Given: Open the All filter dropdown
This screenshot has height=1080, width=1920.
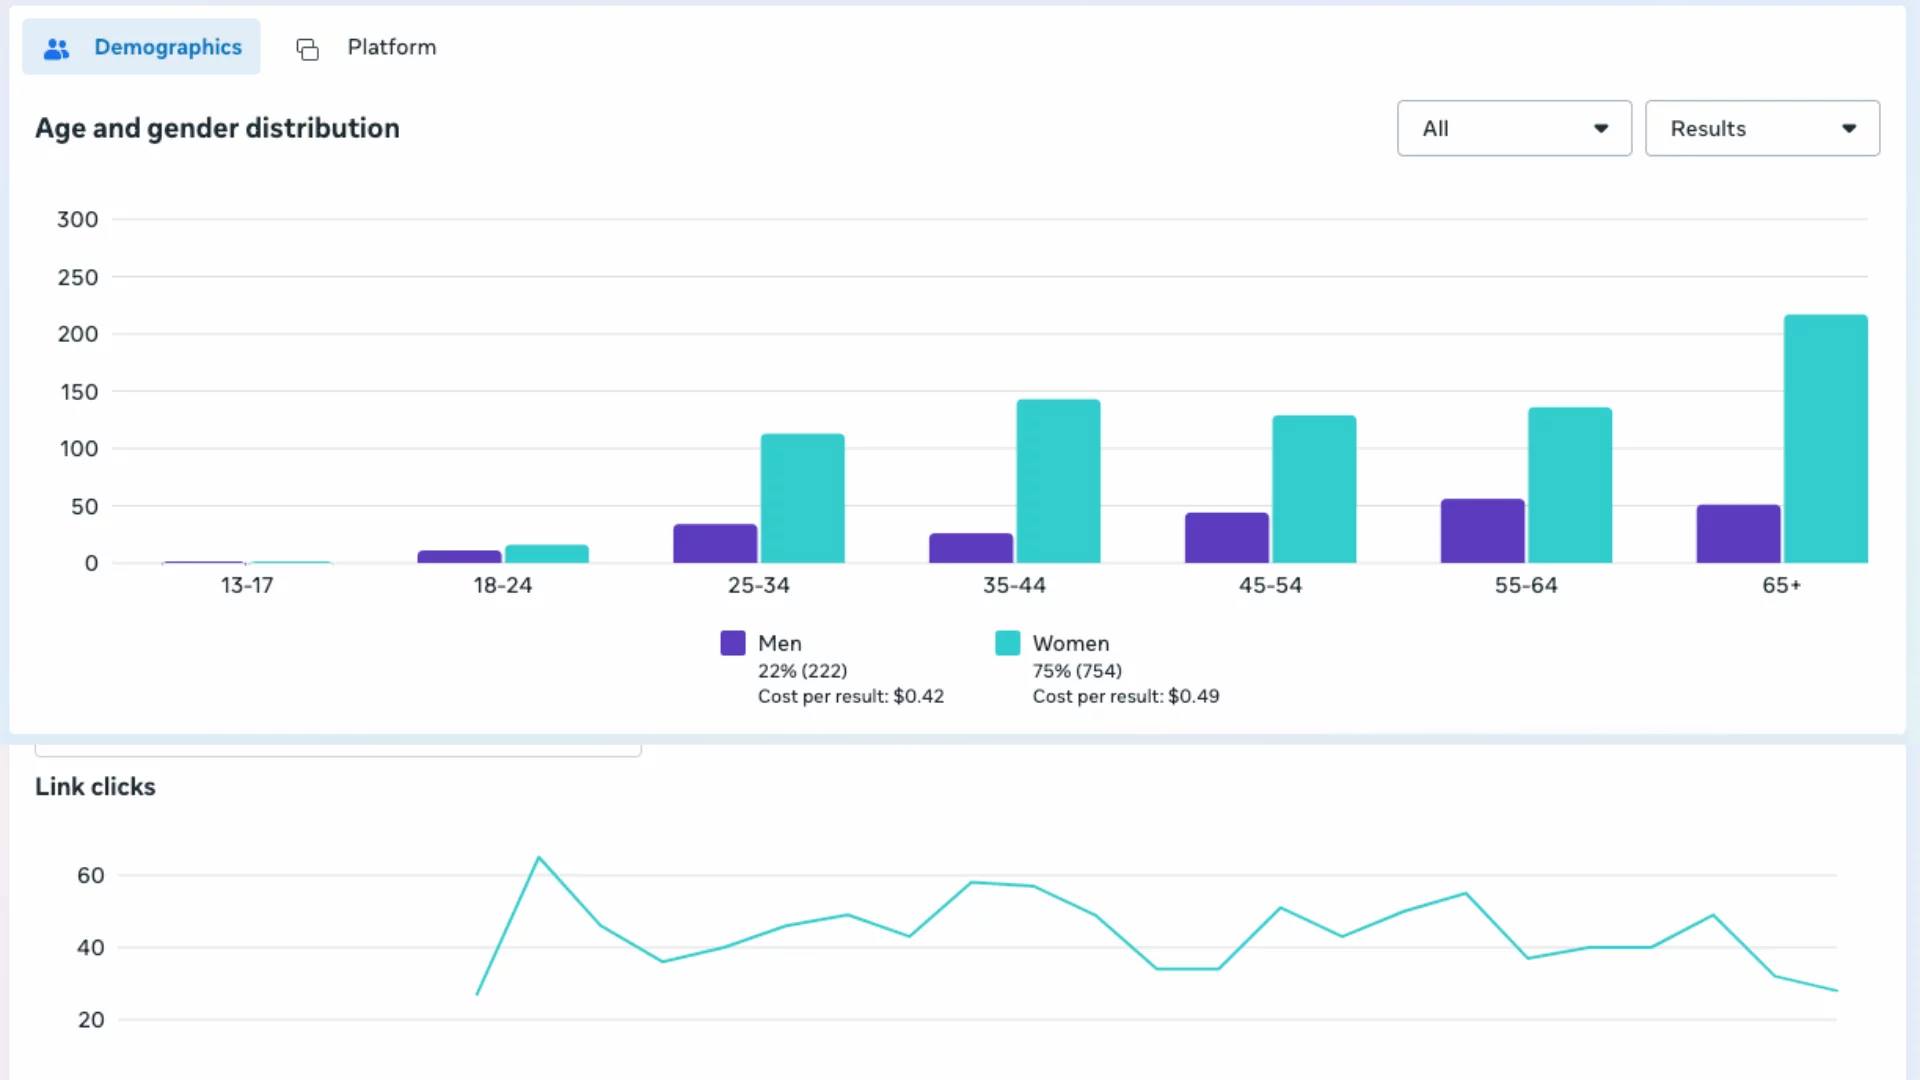Looking at the screenshot, I should pyautogui.click(x=1513, y=128).
